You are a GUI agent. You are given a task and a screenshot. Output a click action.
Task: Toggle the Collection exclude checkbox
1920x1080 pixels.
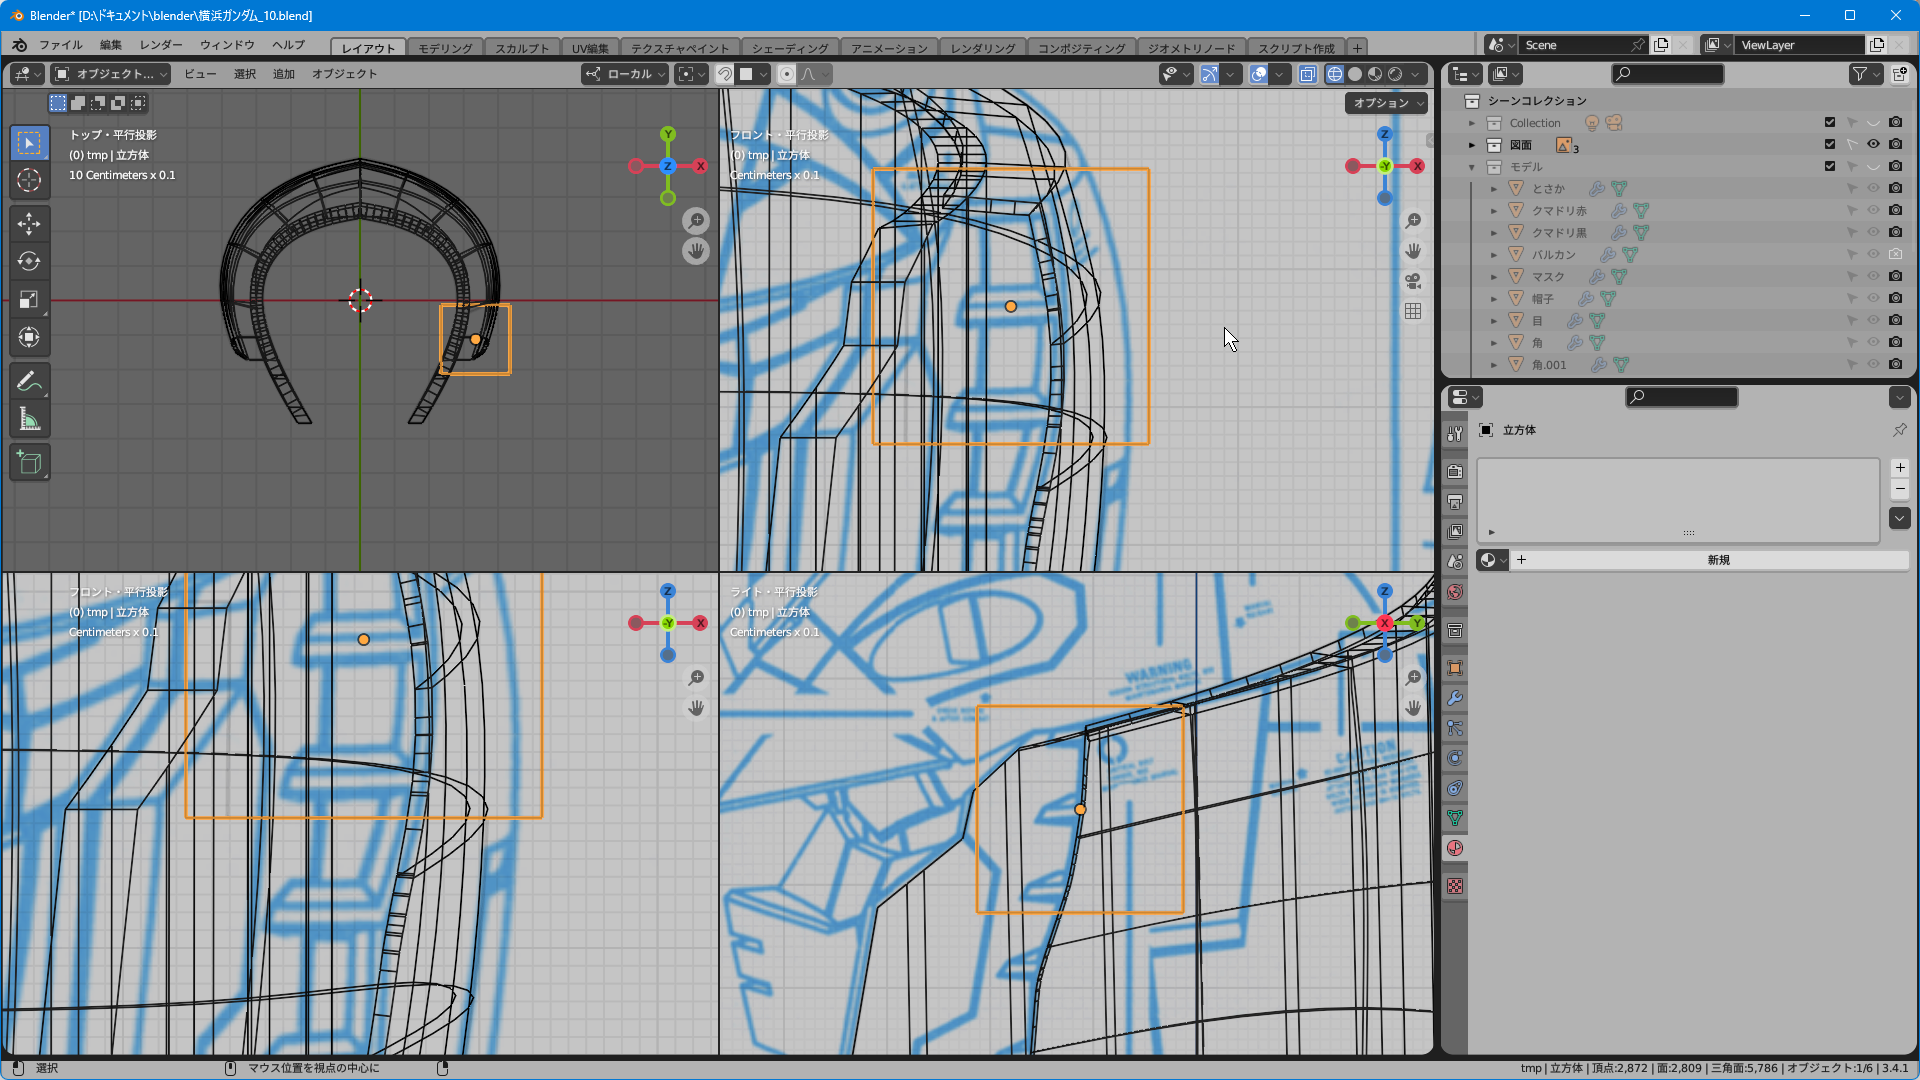(1830, 123)
